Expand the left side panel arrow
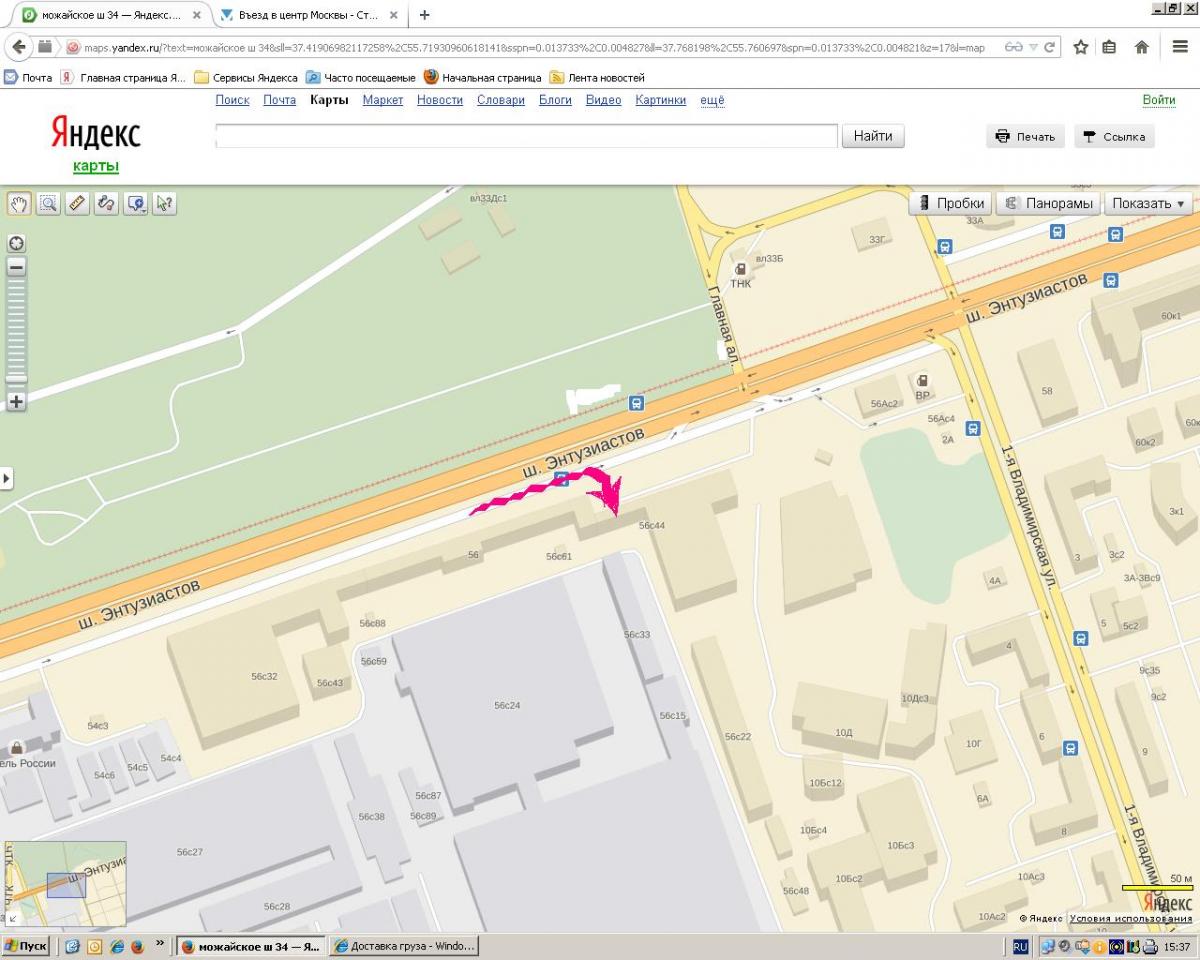 [6, 478]
